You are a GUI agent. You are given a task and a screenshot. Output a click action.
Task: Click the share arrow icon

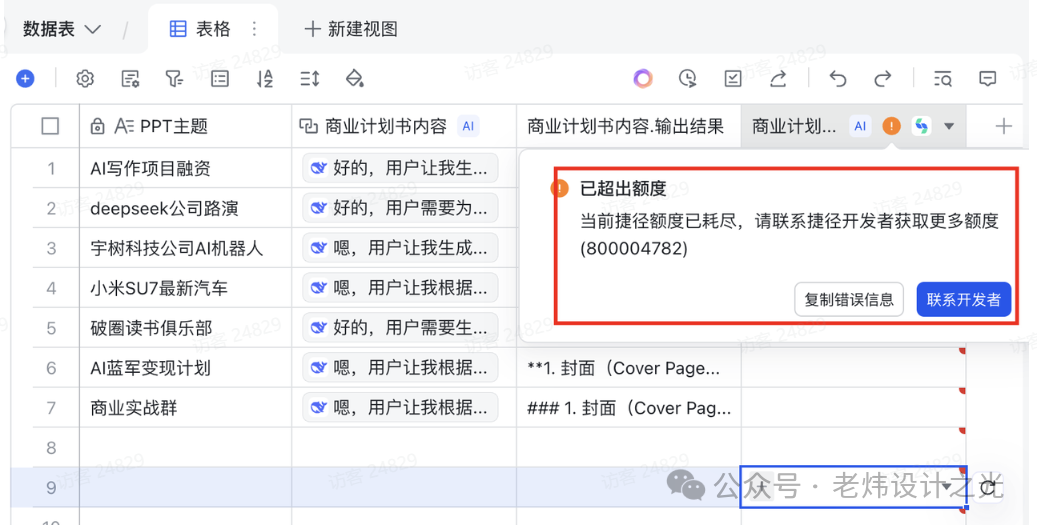(778, 79)
